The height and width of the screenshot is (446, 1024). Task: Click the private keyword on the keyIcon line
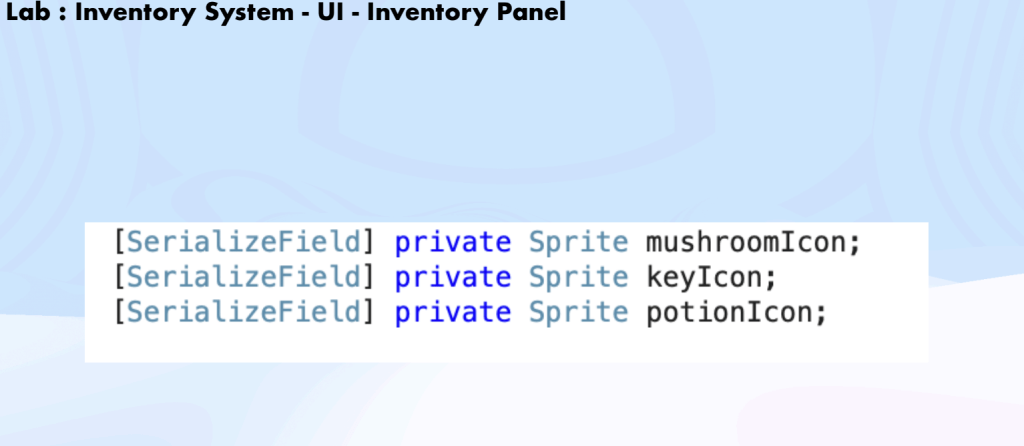tap(452, 277)
